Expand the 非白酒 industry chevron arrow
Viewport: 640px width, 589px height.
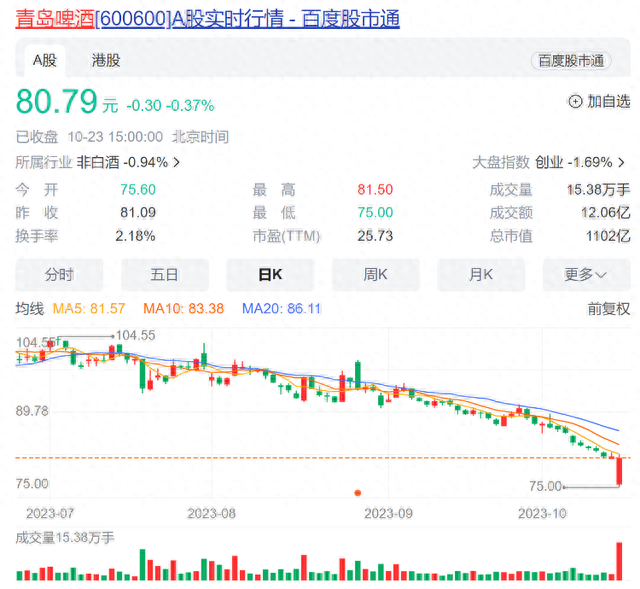[176, 162]
